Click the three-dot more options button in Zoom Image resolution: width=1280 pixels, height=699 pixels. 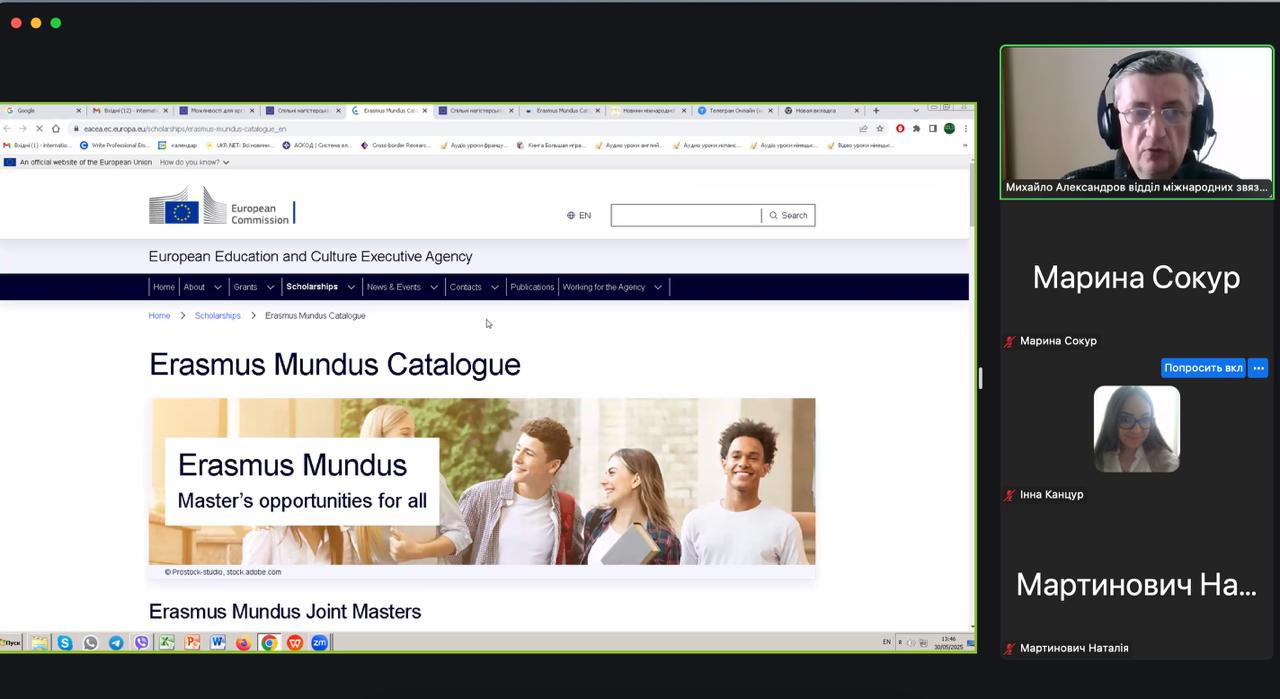pos(1258,368)
